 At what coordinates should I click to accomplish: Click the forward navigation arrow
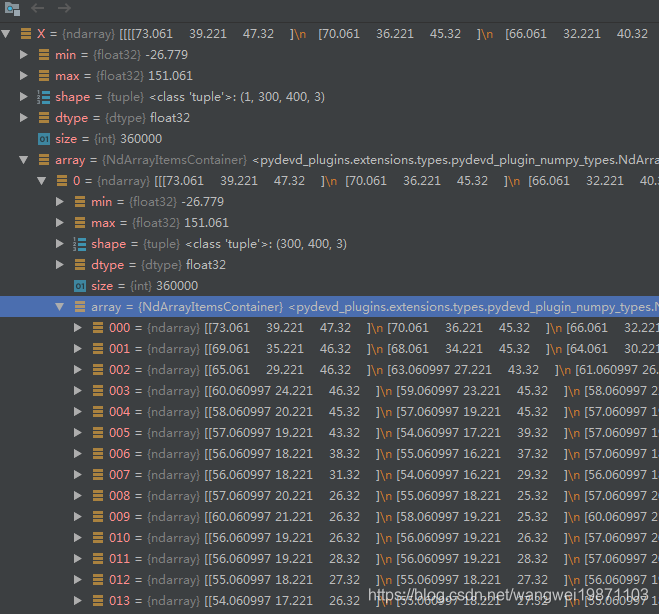click(64, 8)
